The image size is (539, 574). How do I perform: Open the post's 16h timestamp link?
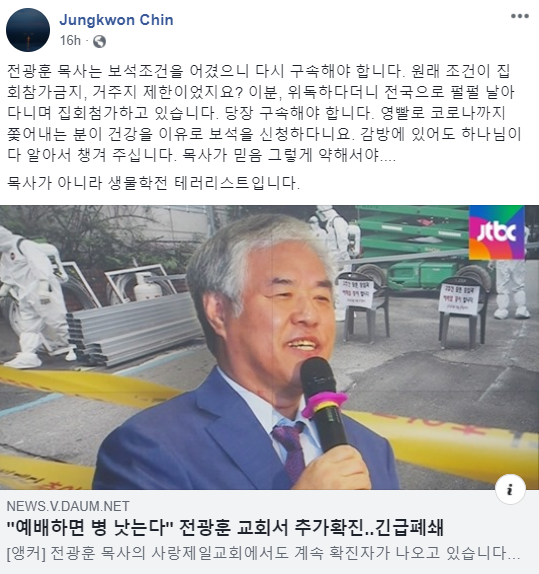(70, 41)
